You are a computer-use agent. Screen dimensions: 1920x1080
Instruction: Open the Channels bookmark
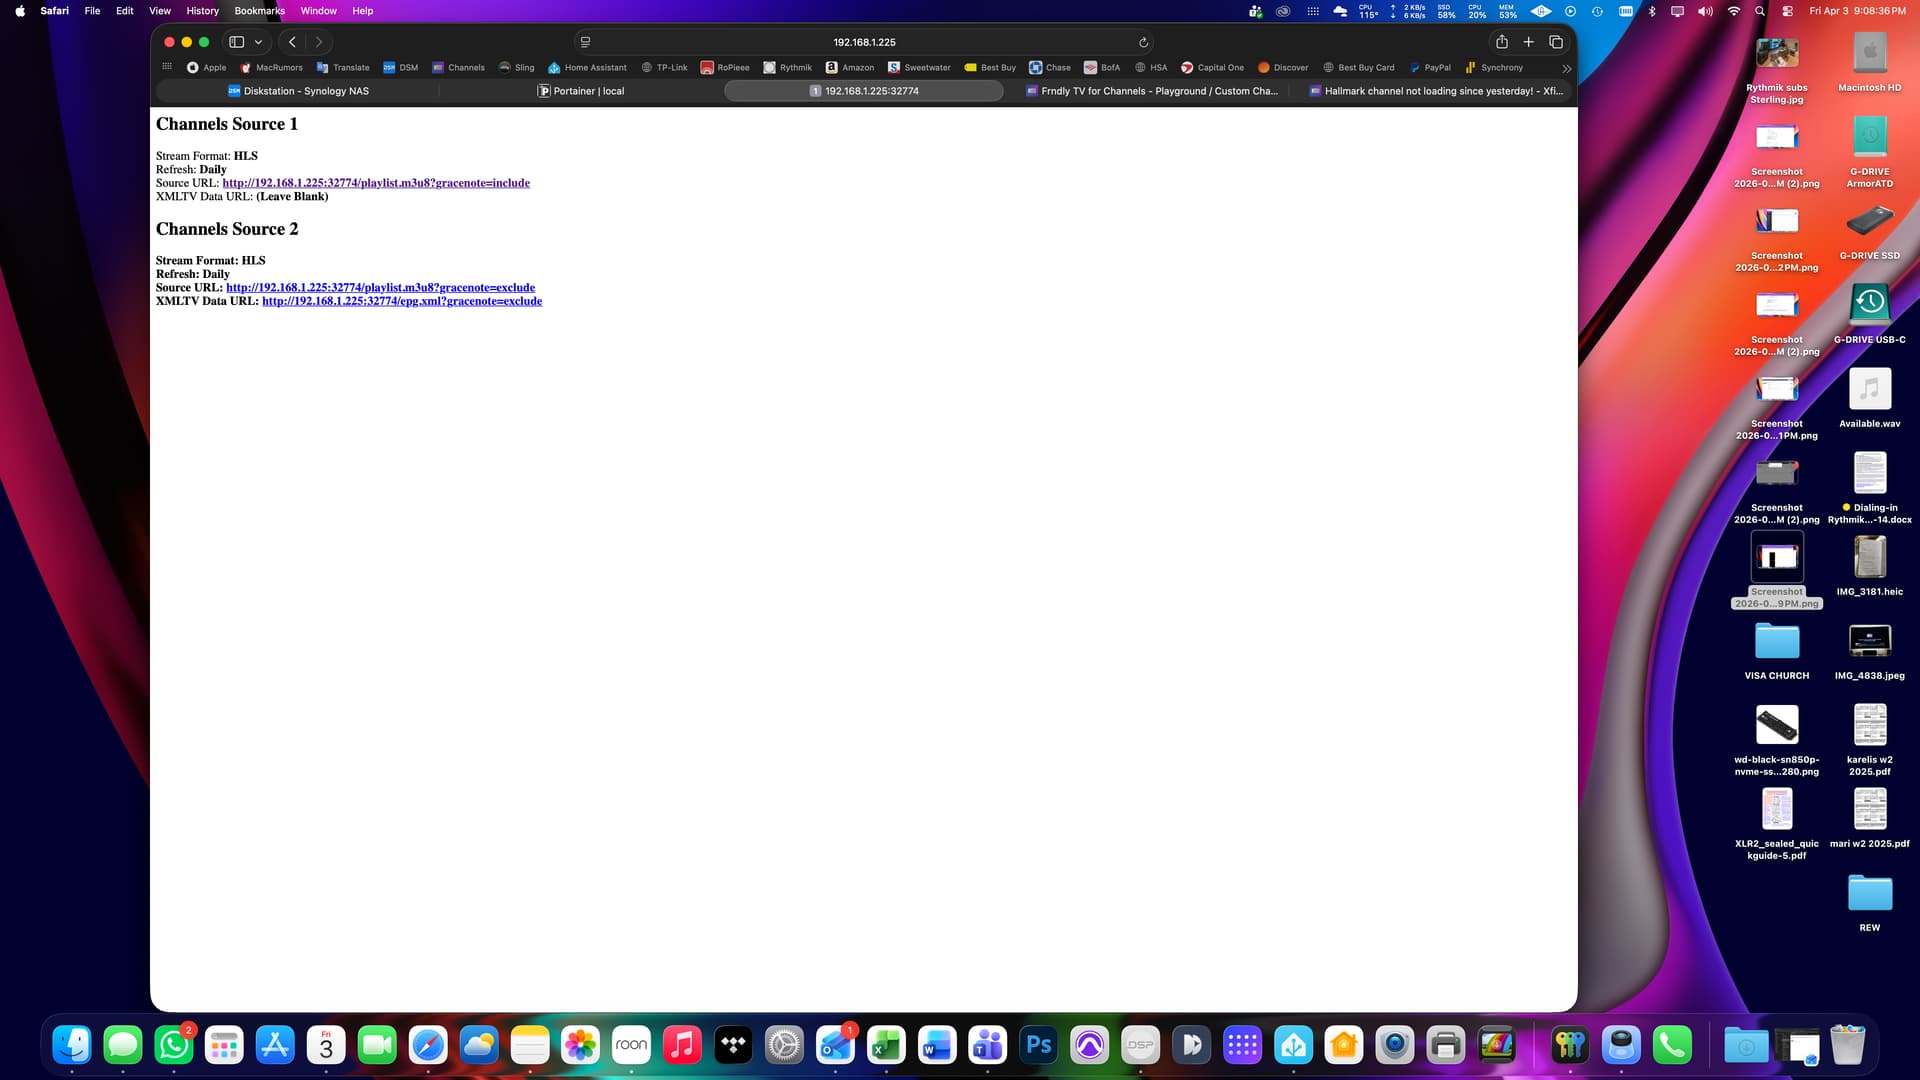458,68
